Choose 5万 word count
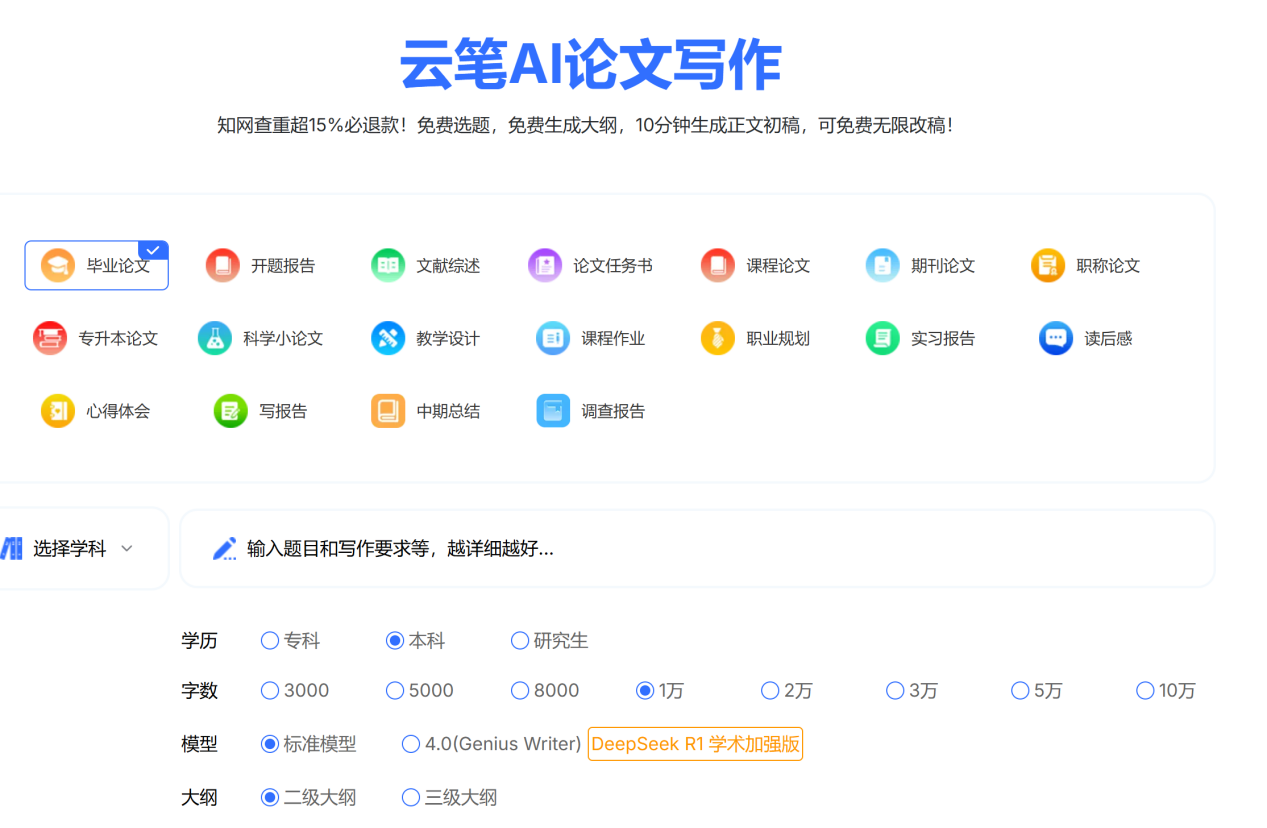1267x828 pixels. coord(1037,690)
